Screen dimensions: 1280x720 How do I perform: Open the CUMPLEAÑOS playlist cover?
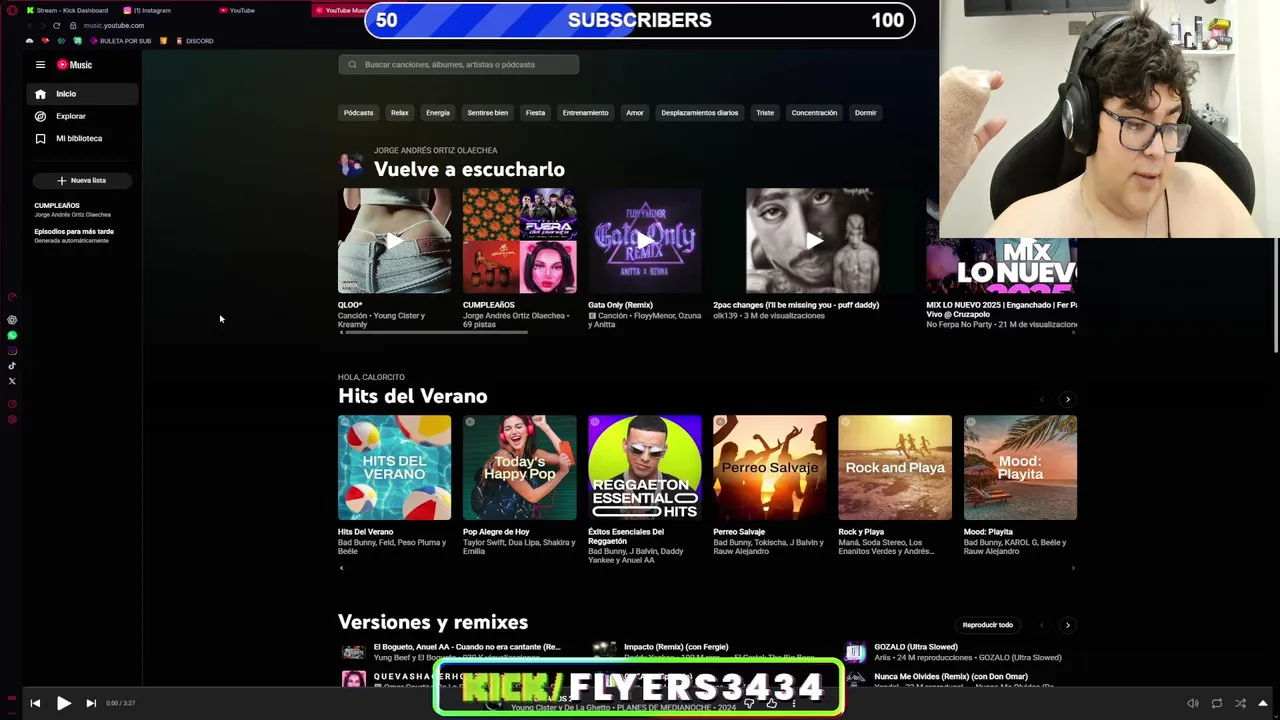(x=519, y=241)
